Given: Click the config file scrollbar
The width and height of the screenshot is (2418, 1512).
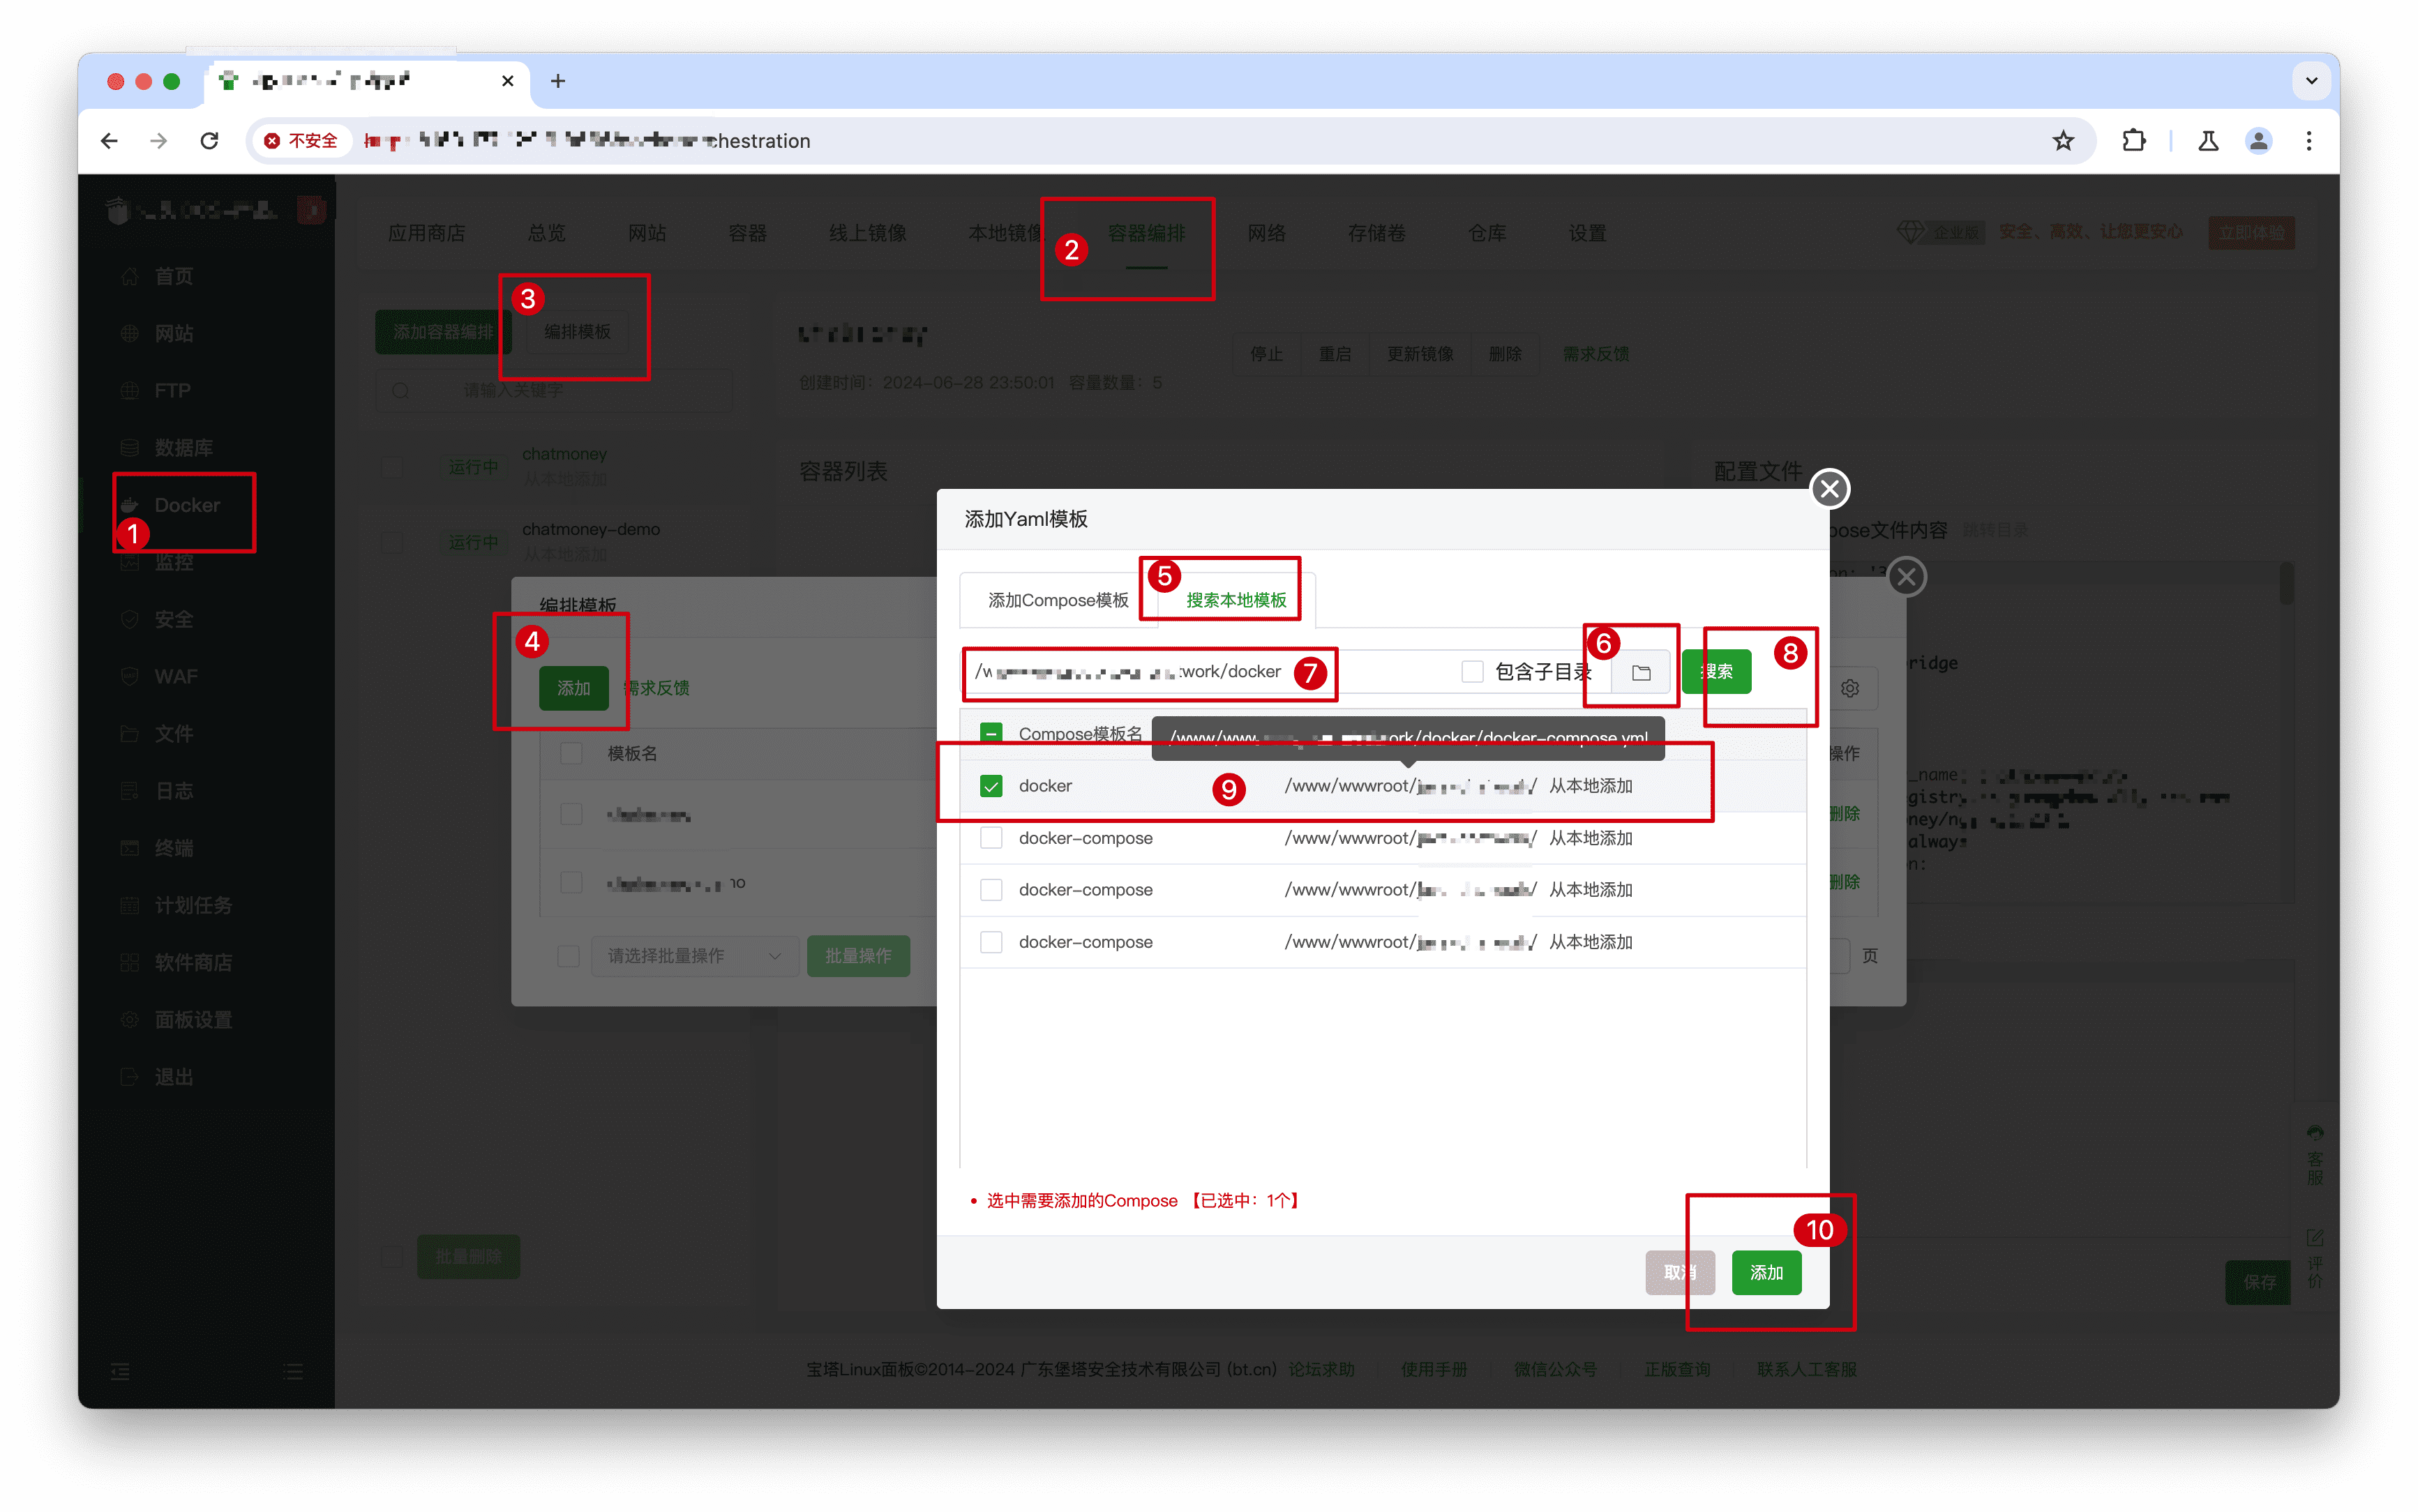Looking at the screenshot, I should [2285, 583].
